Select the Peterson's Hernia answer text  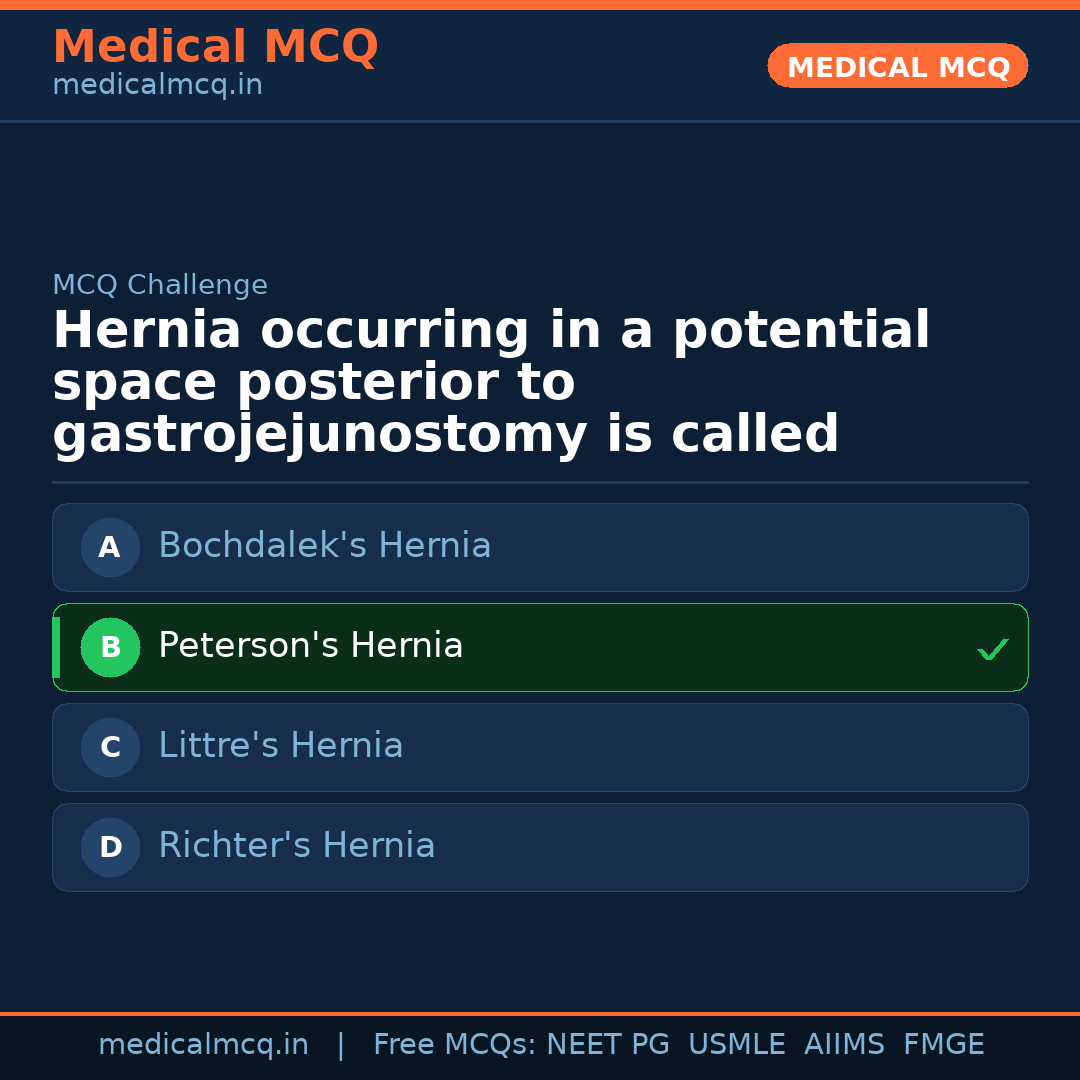tap(310, 646)
